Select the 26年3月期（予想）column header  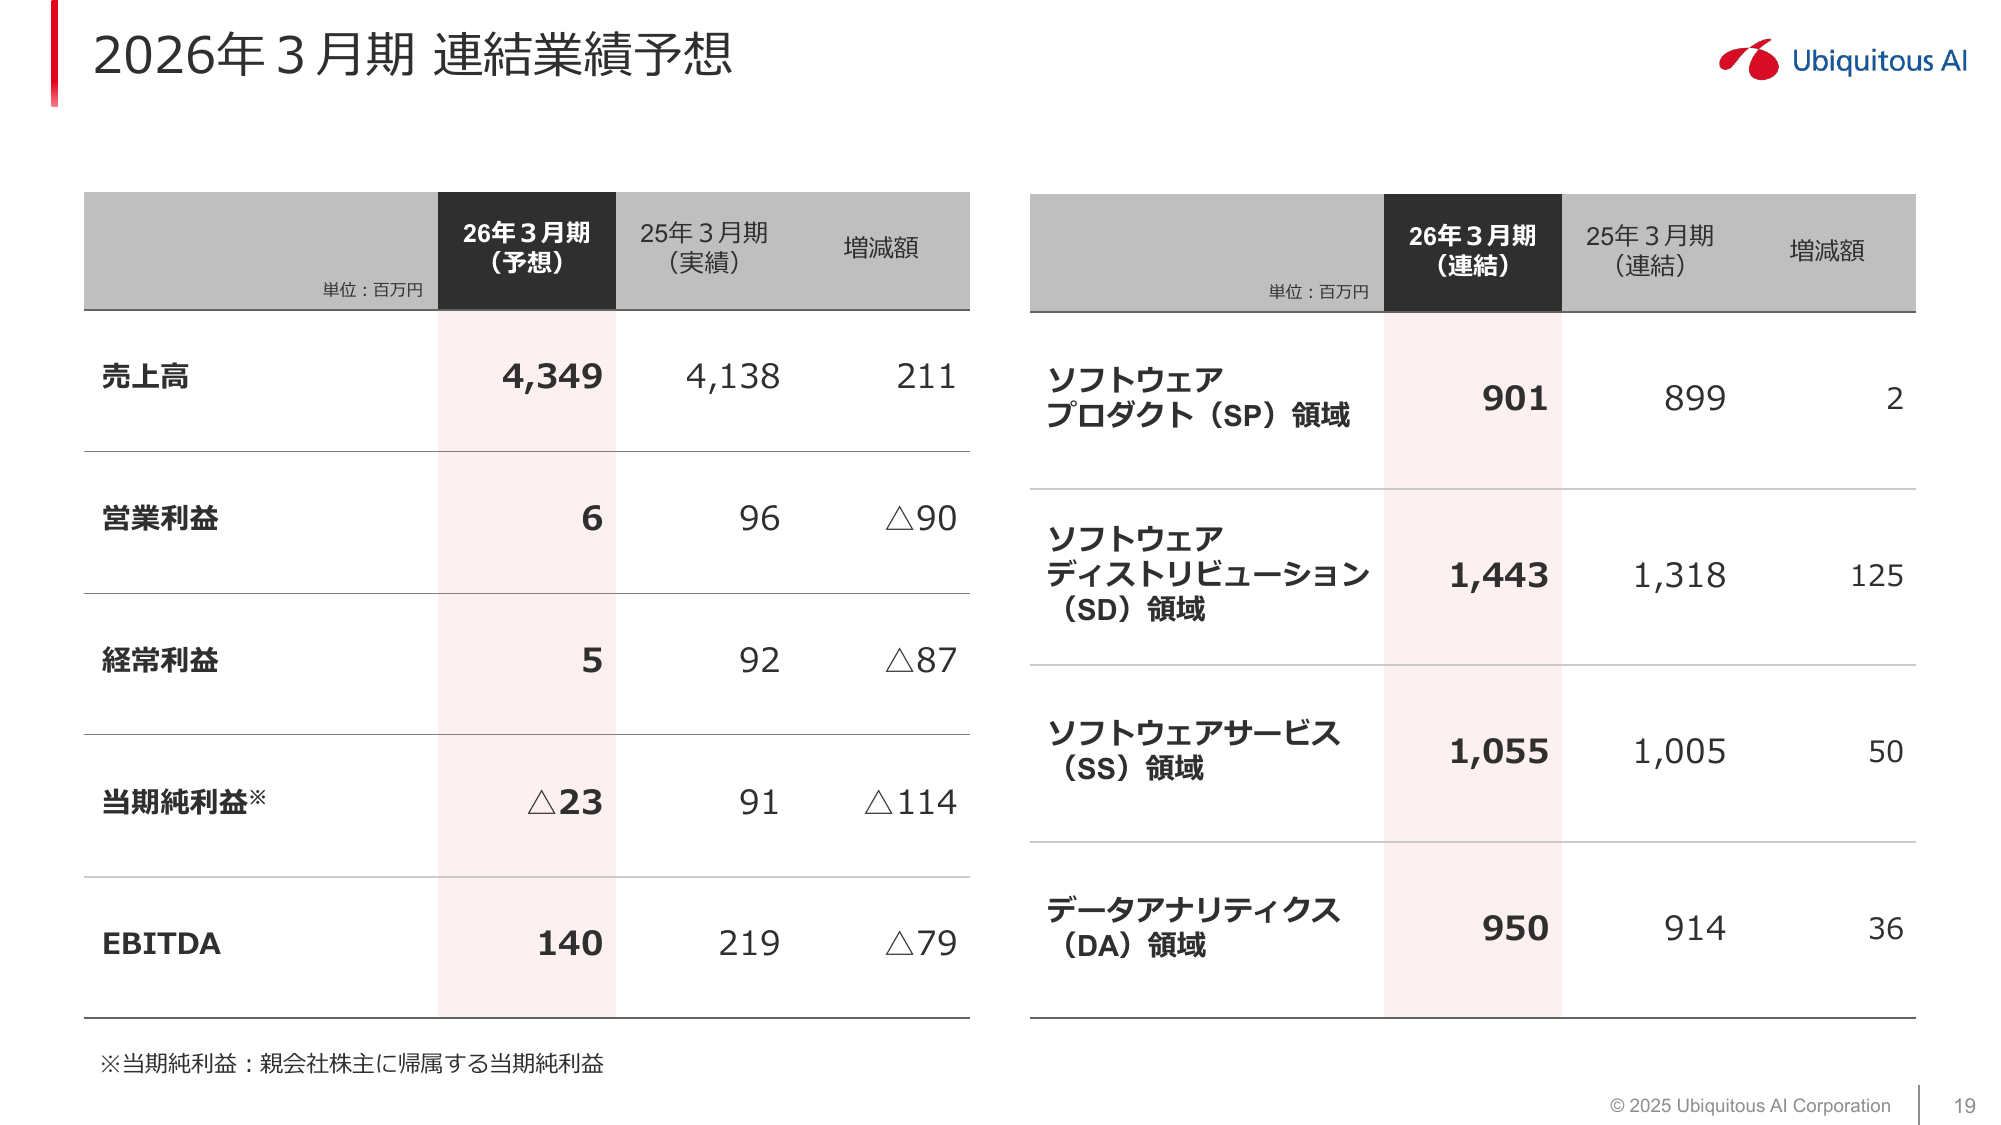tap(526, 248)
